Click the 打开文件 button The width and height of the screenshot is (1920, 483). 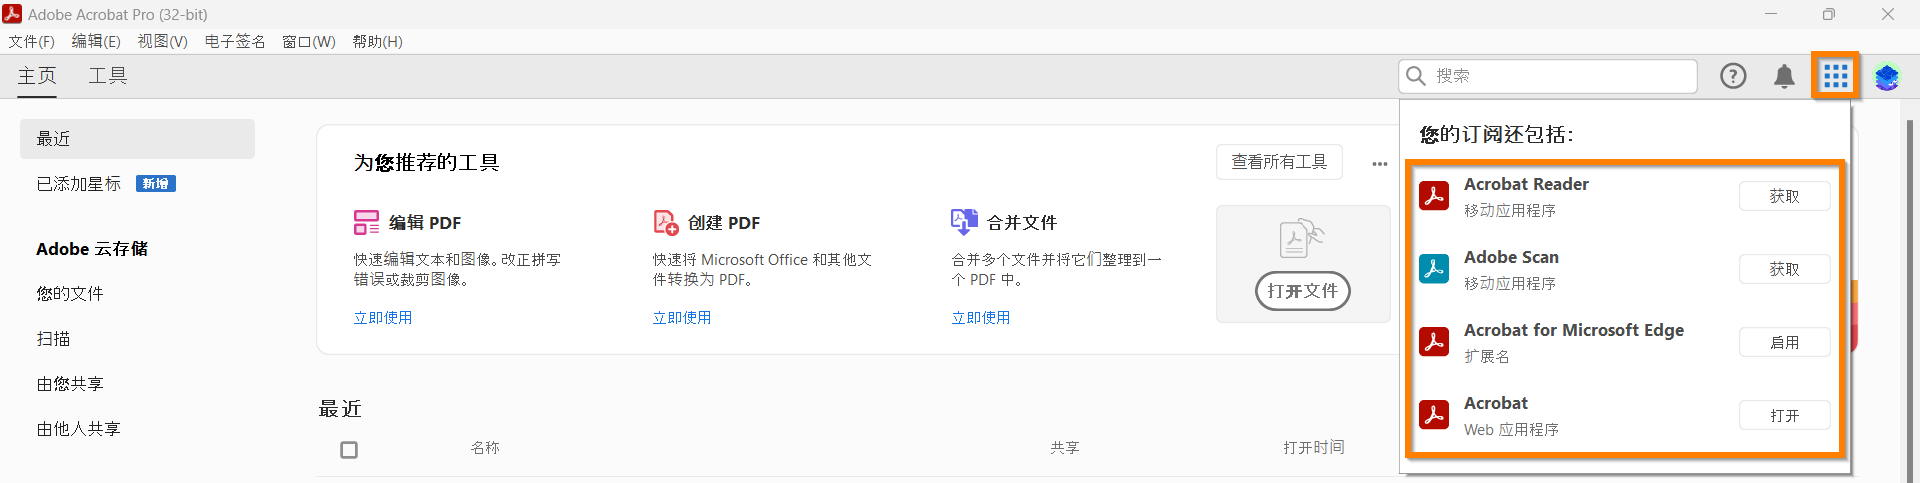click(x=1302, y=291)
